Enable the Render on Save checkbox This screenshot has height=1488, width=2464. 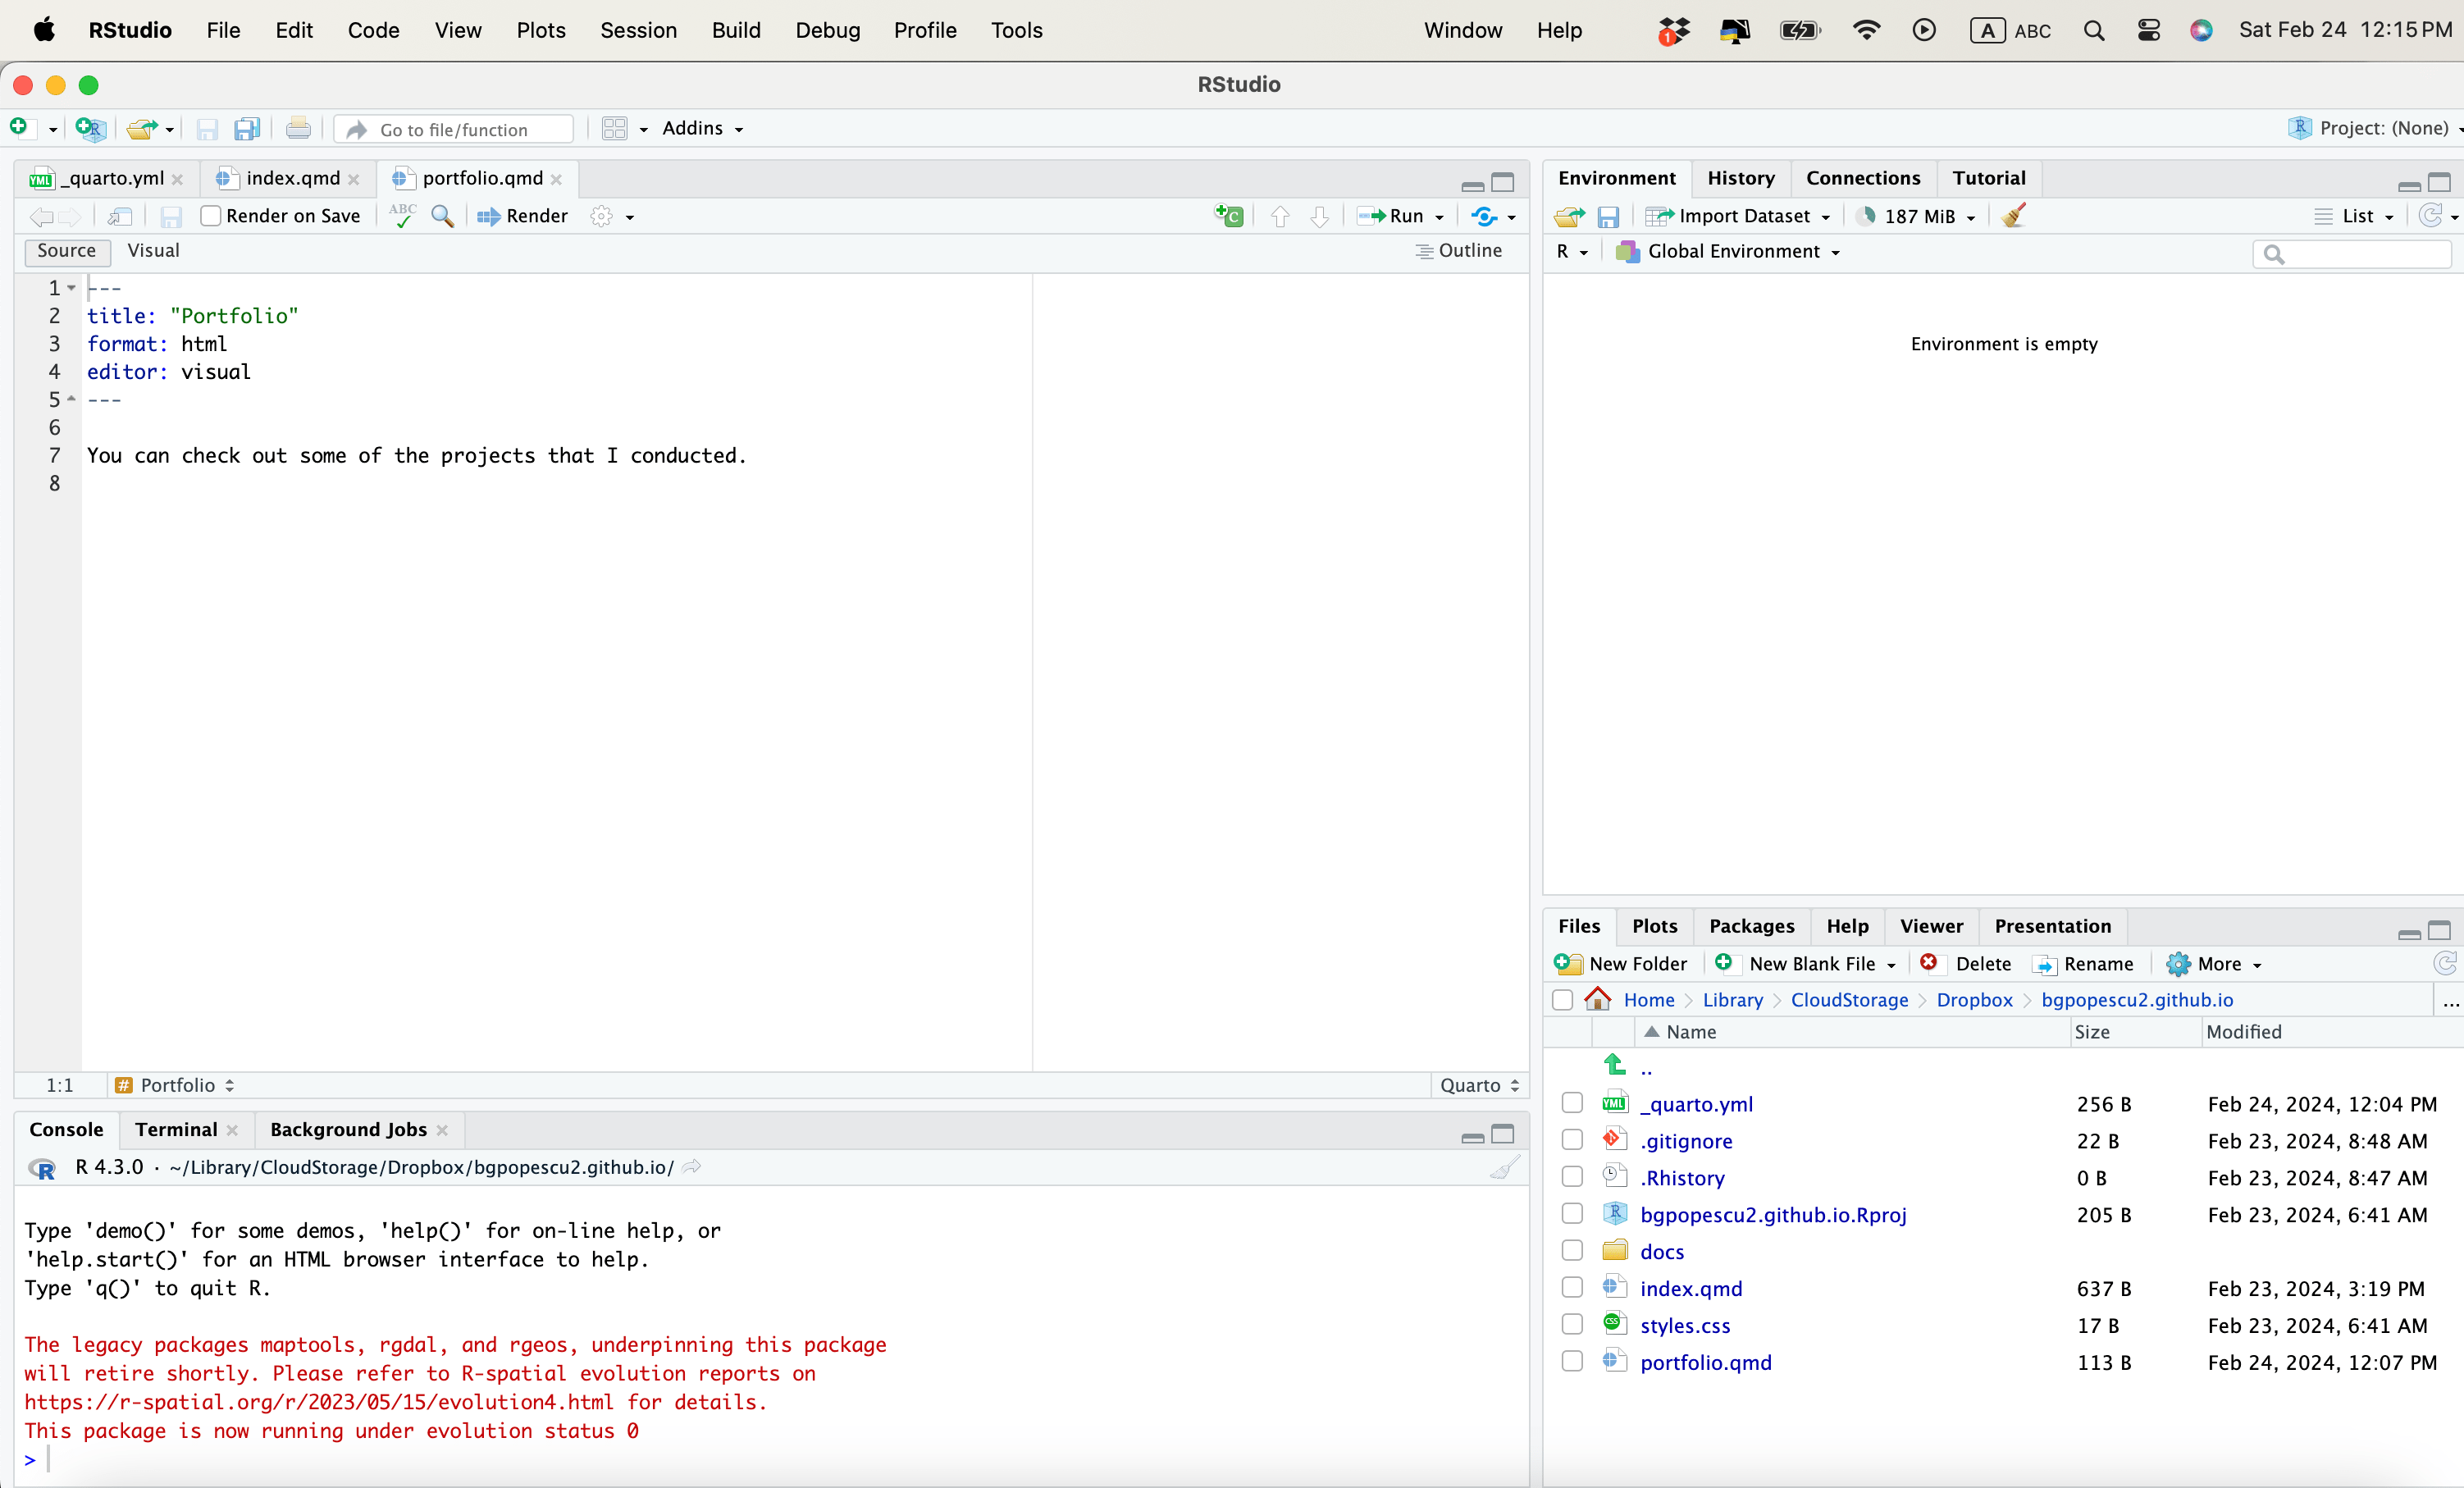(x=210, y=216)
